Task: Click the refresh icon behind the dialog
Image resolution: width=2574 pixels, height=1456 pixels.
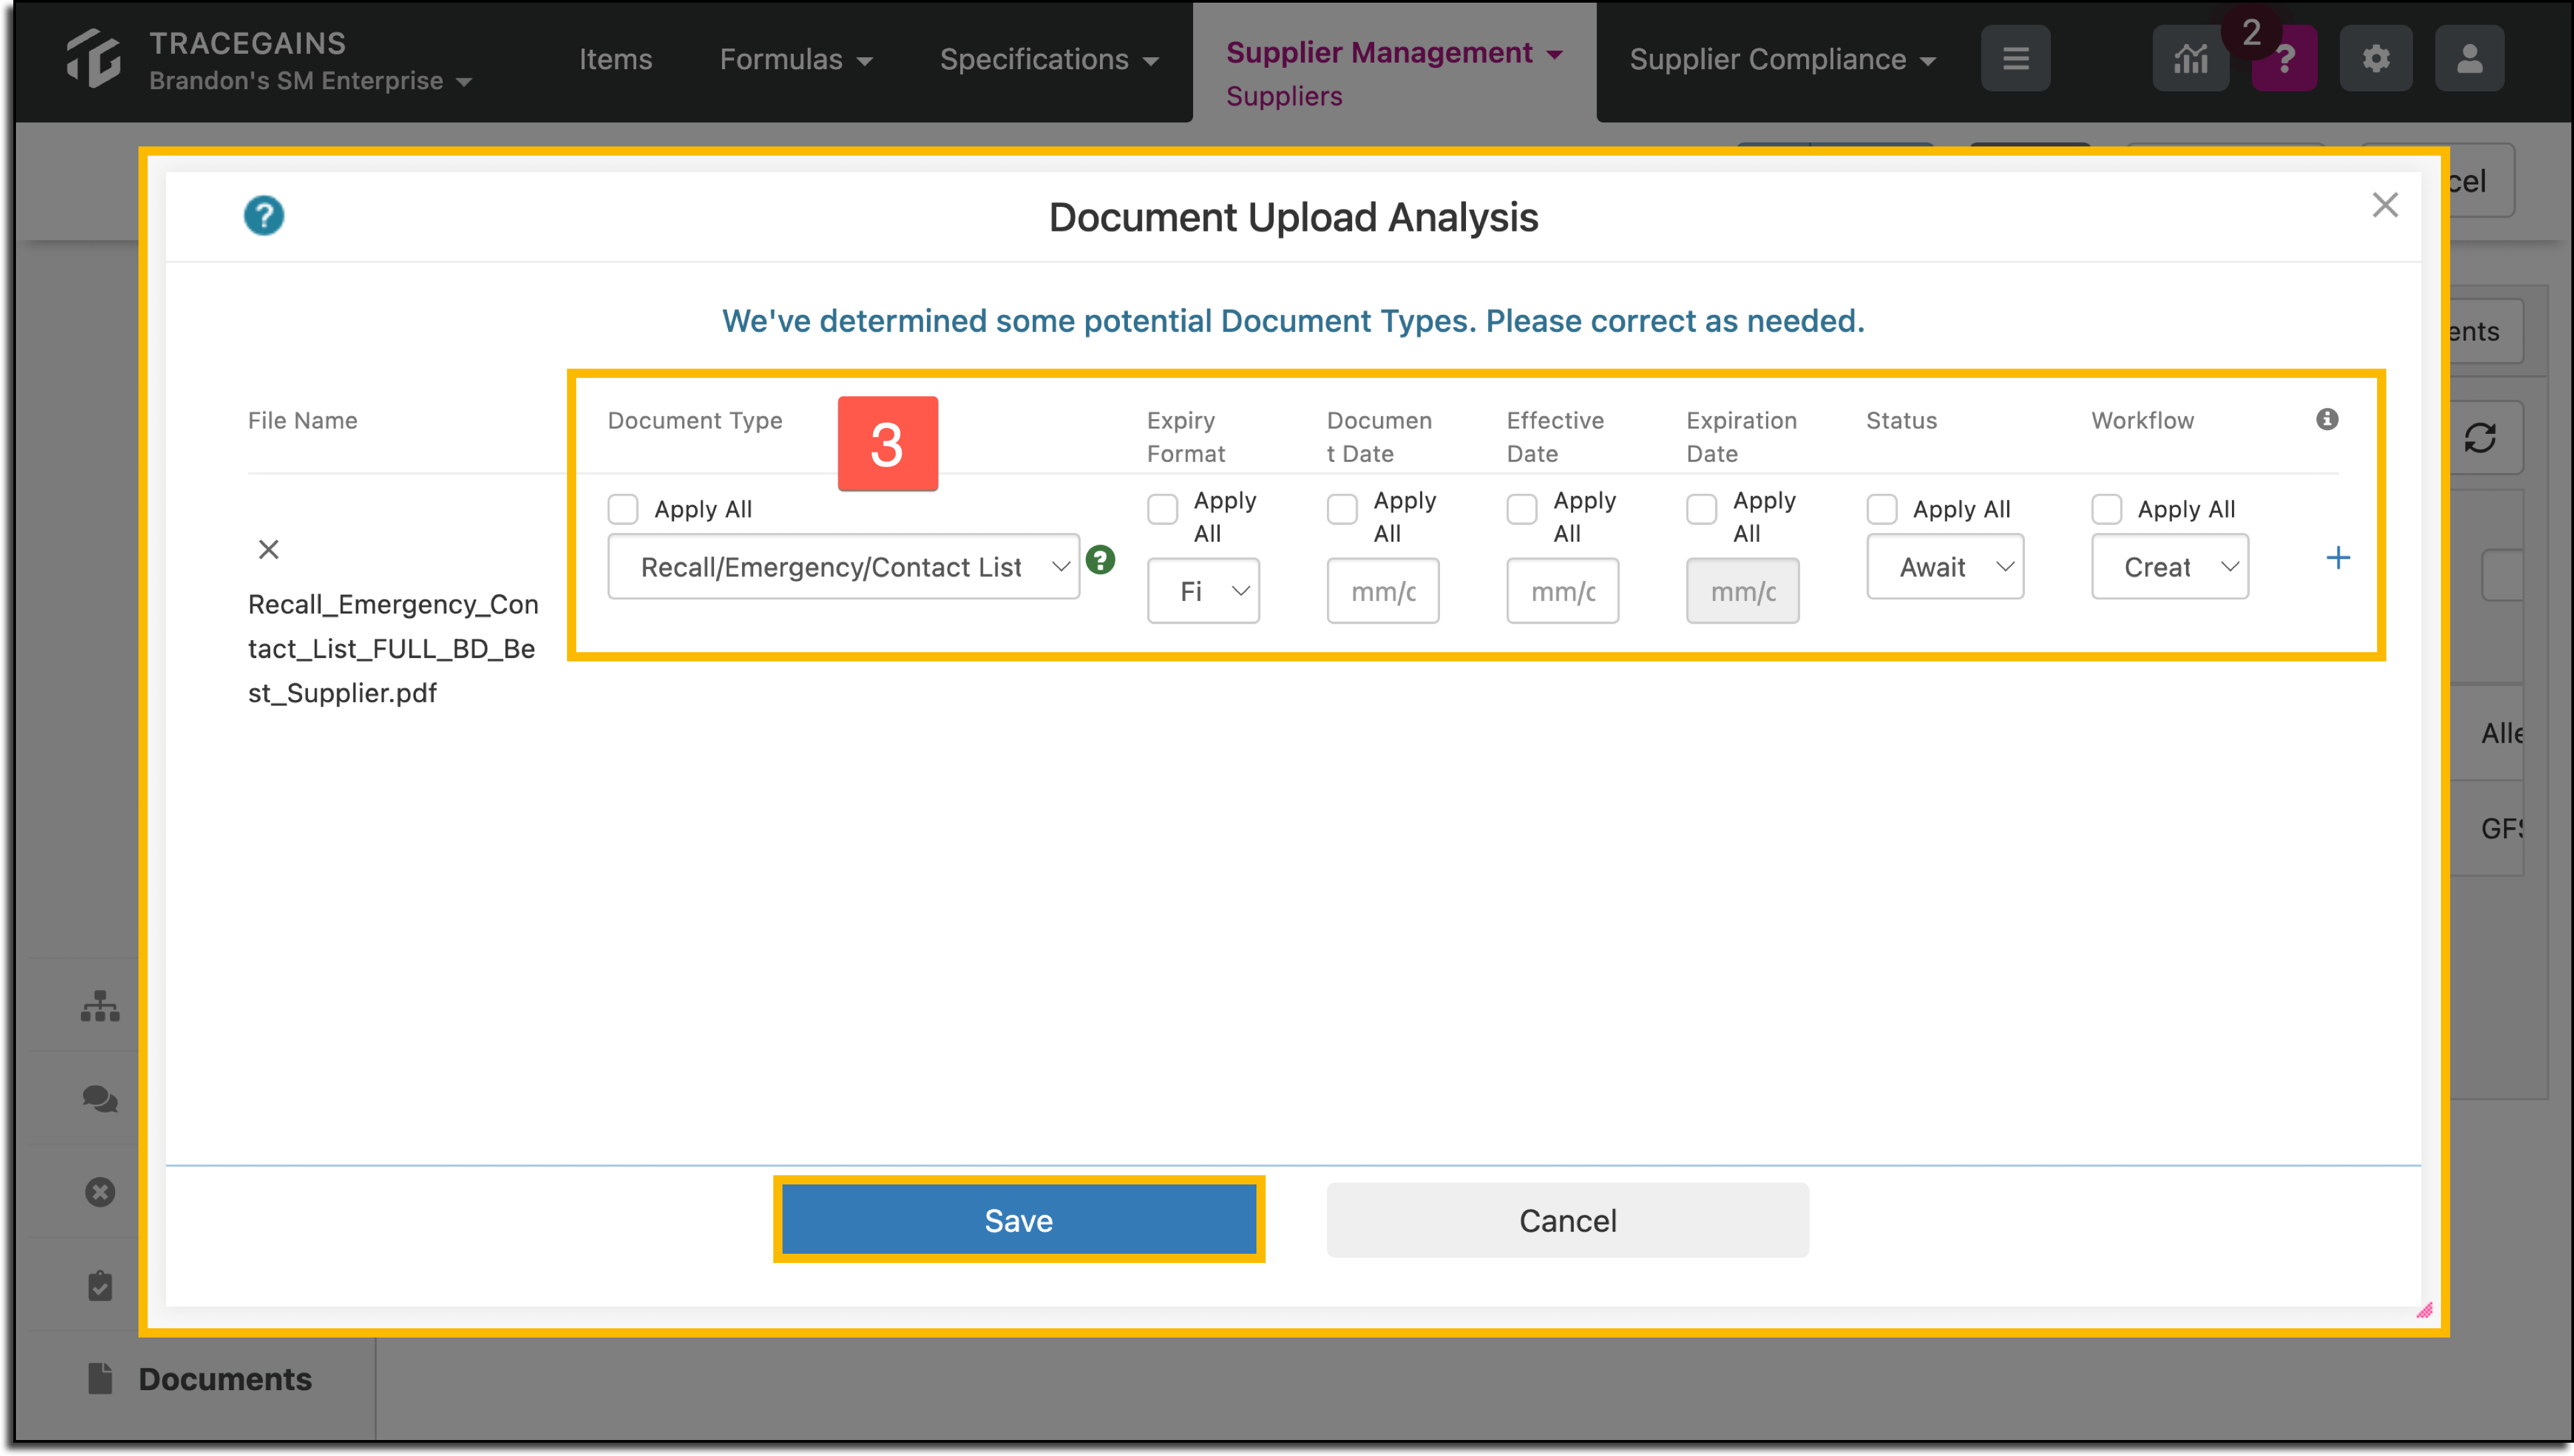Action: click(2480, 437)
